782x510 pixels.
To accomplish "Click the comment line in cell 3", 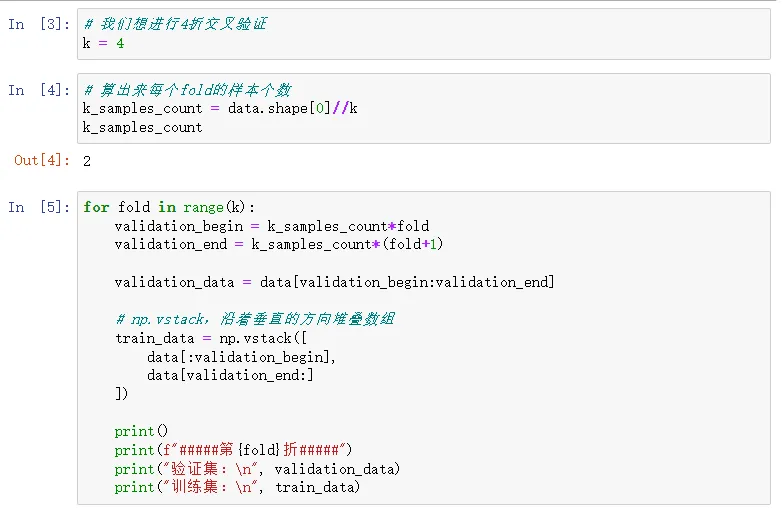I will [175, 24].
